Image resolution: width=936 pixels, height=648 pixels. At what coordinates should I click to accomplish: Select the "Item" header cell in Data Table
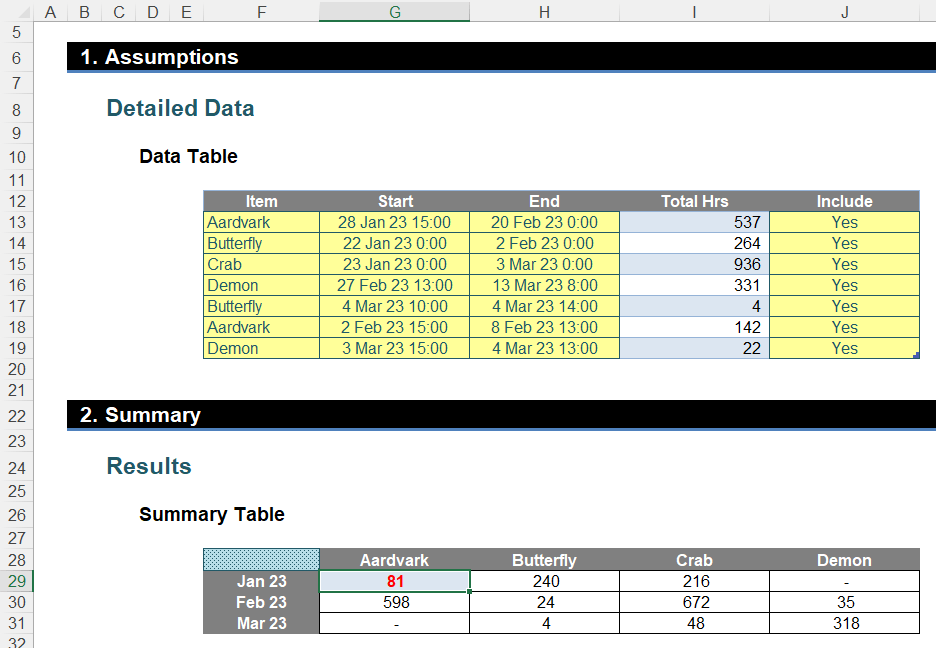pos(261,201)
